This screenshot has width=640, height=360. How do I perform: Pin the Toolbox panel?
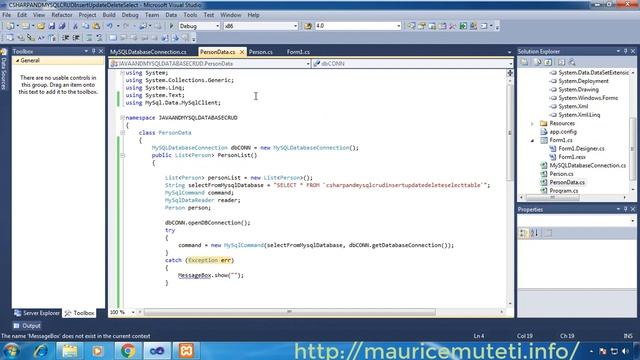[x=93, y=51]
